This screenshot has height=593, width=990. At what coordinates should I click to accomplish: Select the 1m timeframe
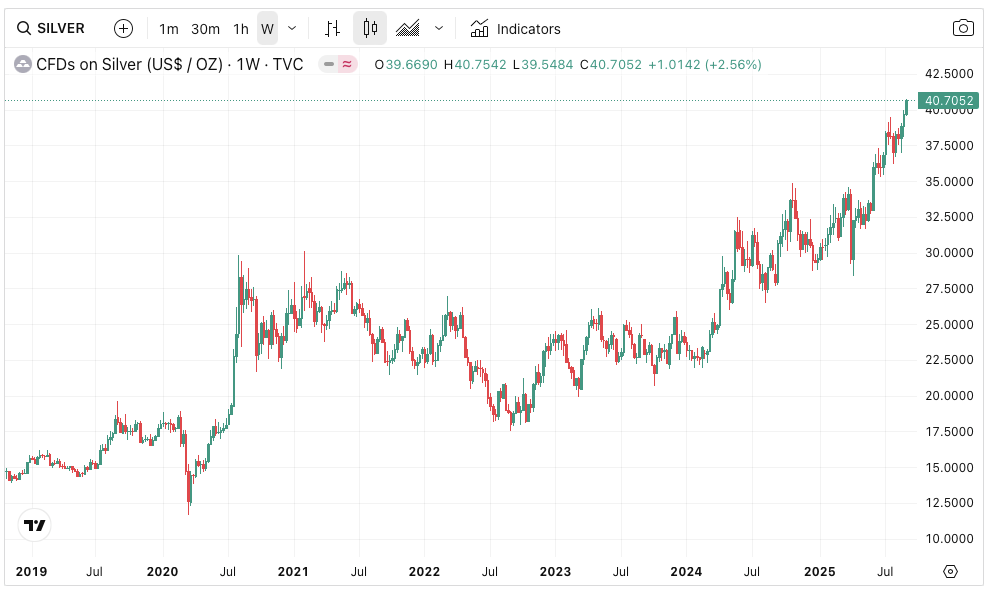[169, 28]
